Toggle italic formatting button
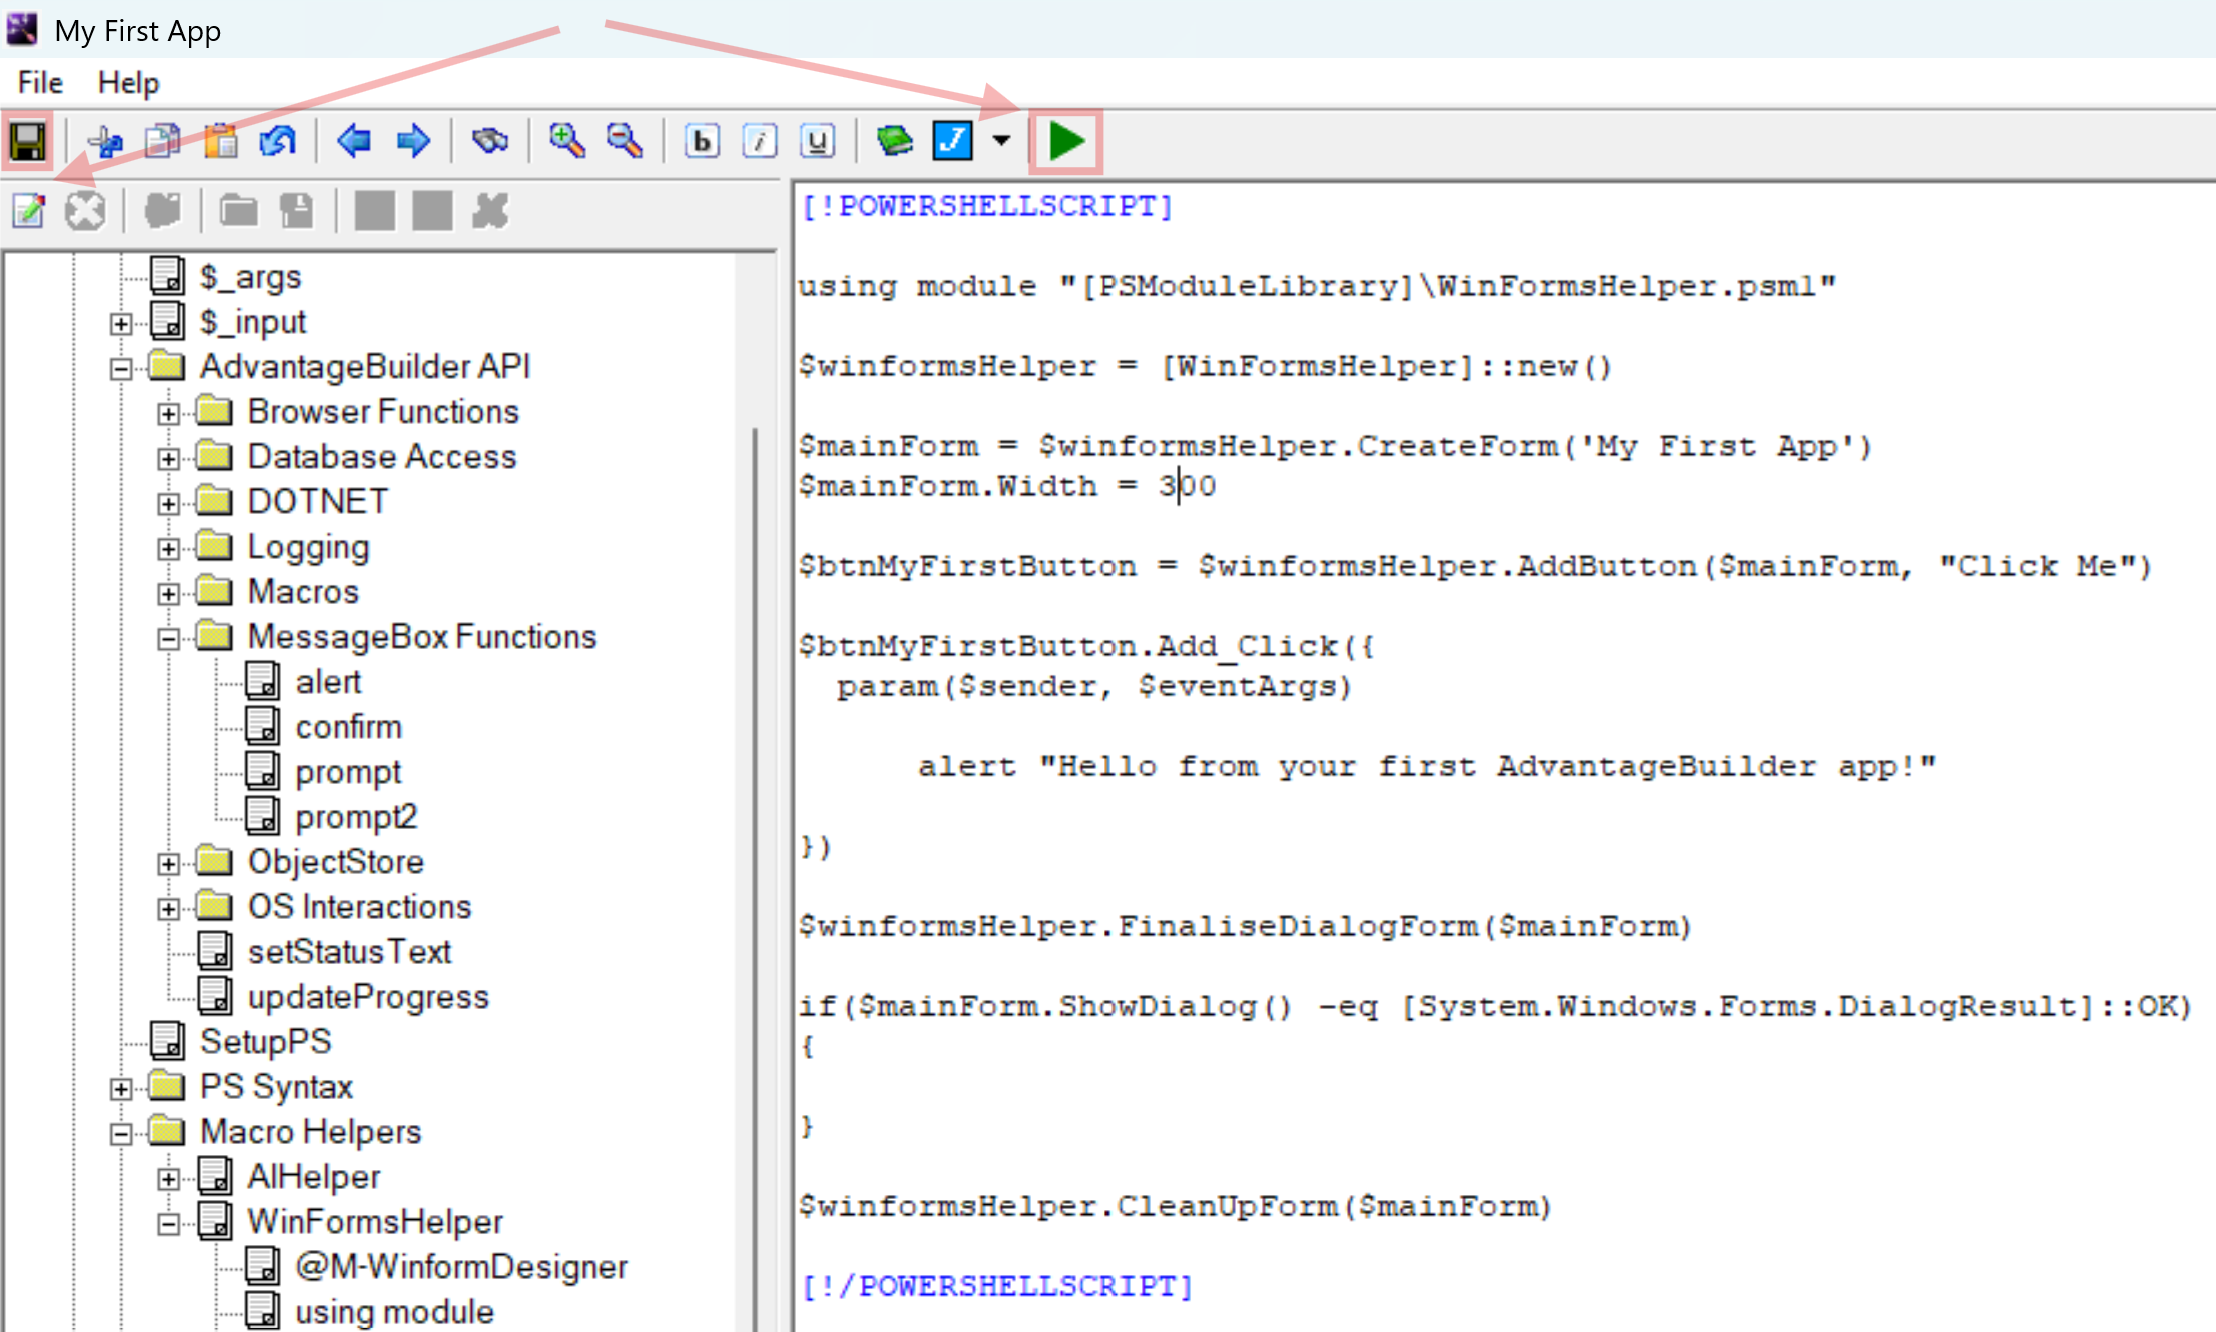Viewport: 2216px width, 1332px height. pos(760,142)
